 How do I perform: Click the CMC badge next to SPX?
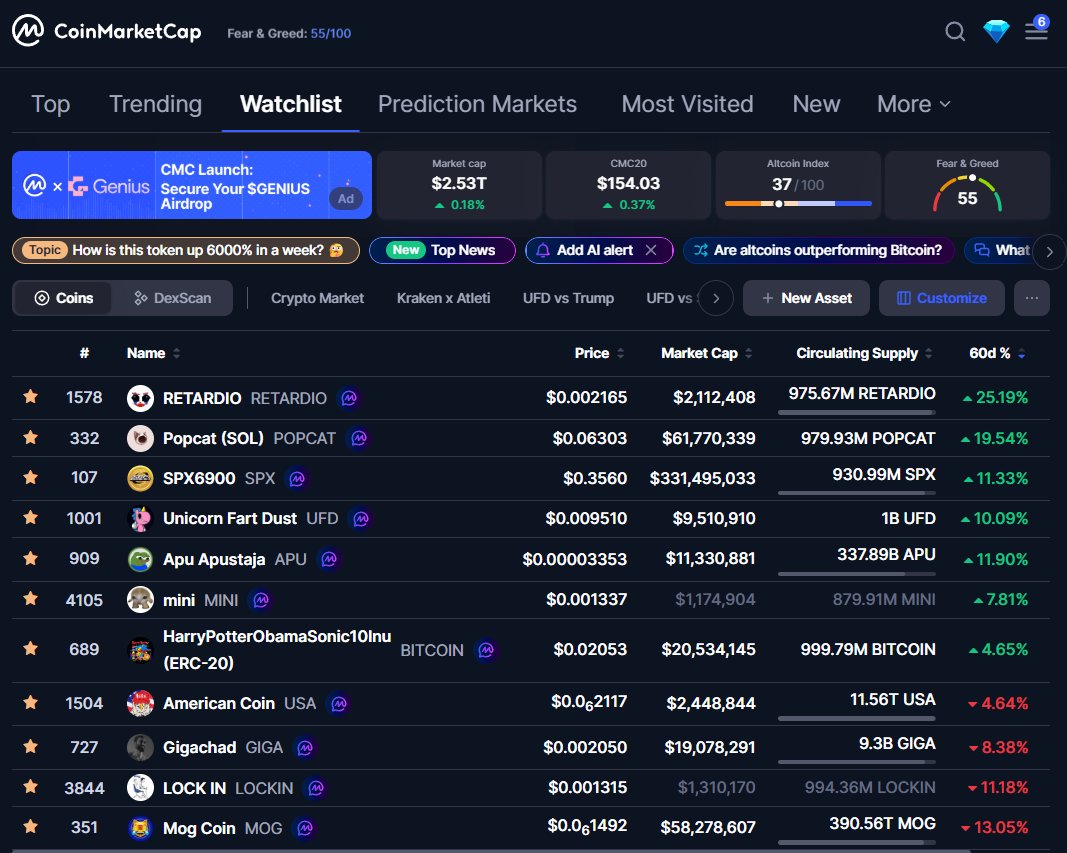tap(297, 479)
